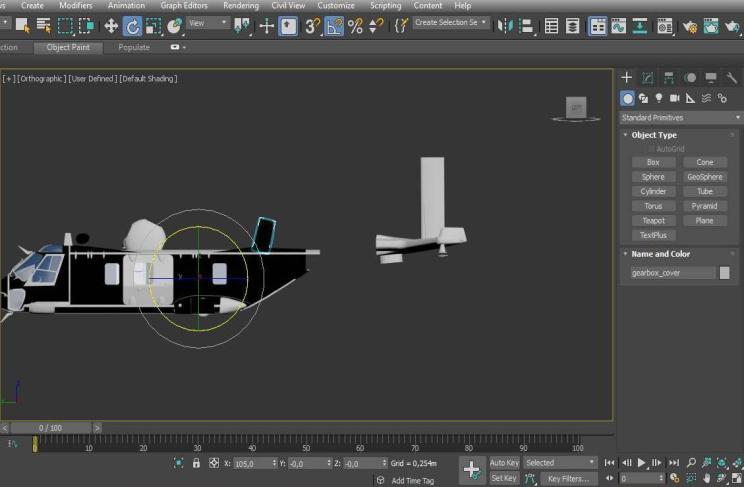
Task: Open View reference coordinate dropdown
Action: click(208, 23)
